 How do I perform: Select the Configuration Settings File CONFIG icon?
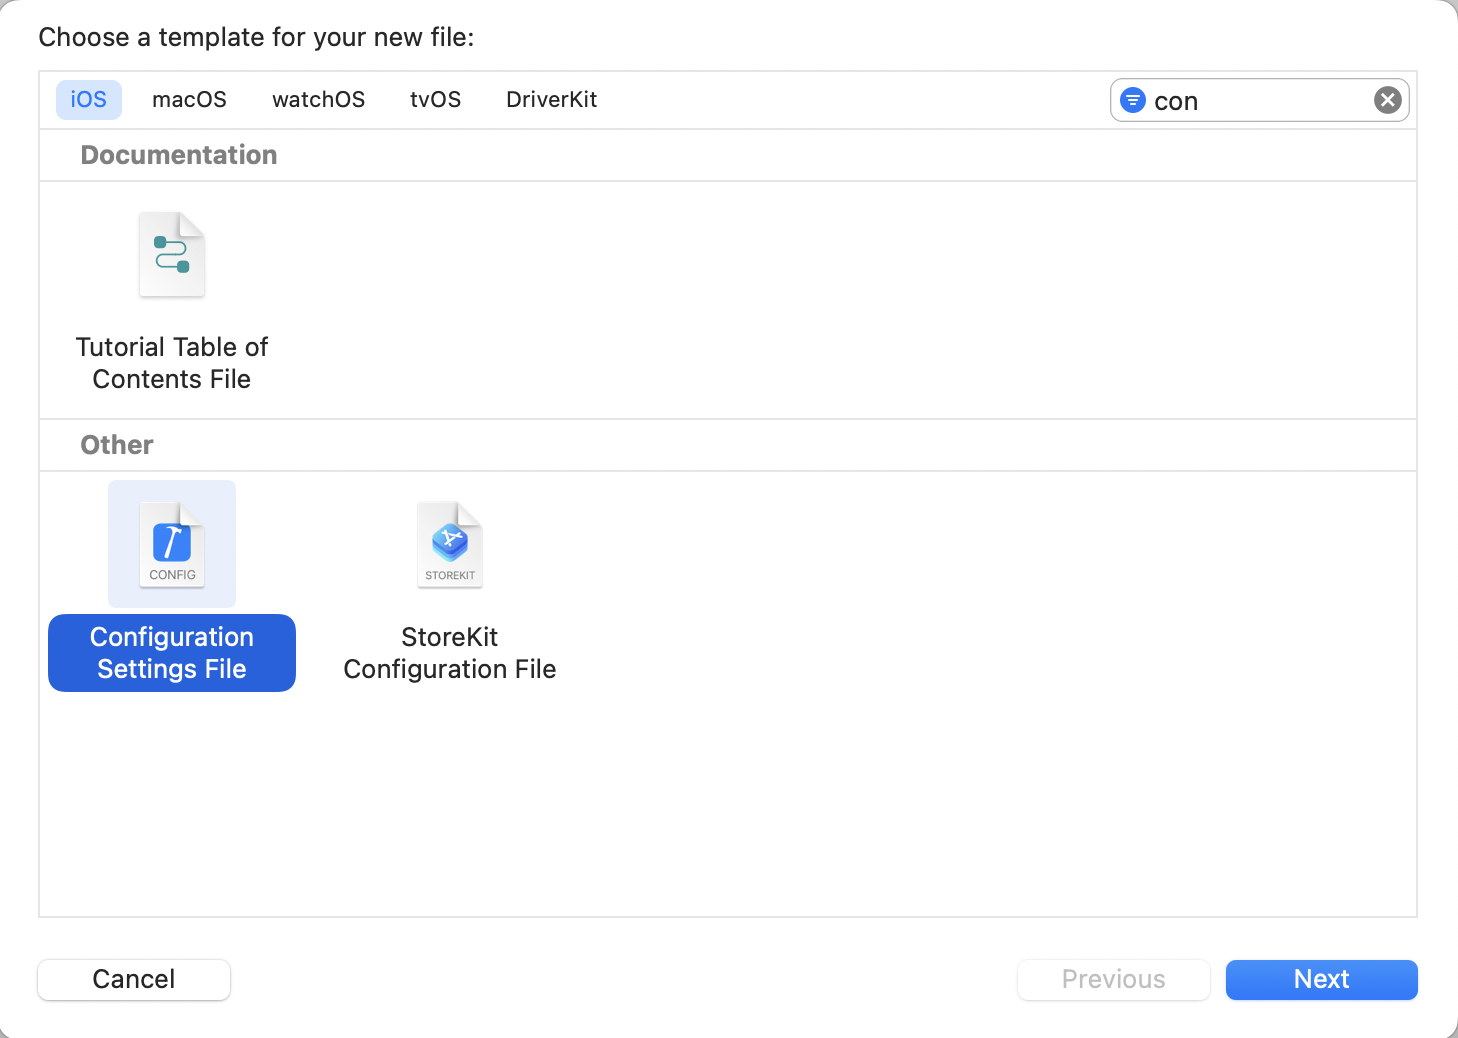(172, 544)
